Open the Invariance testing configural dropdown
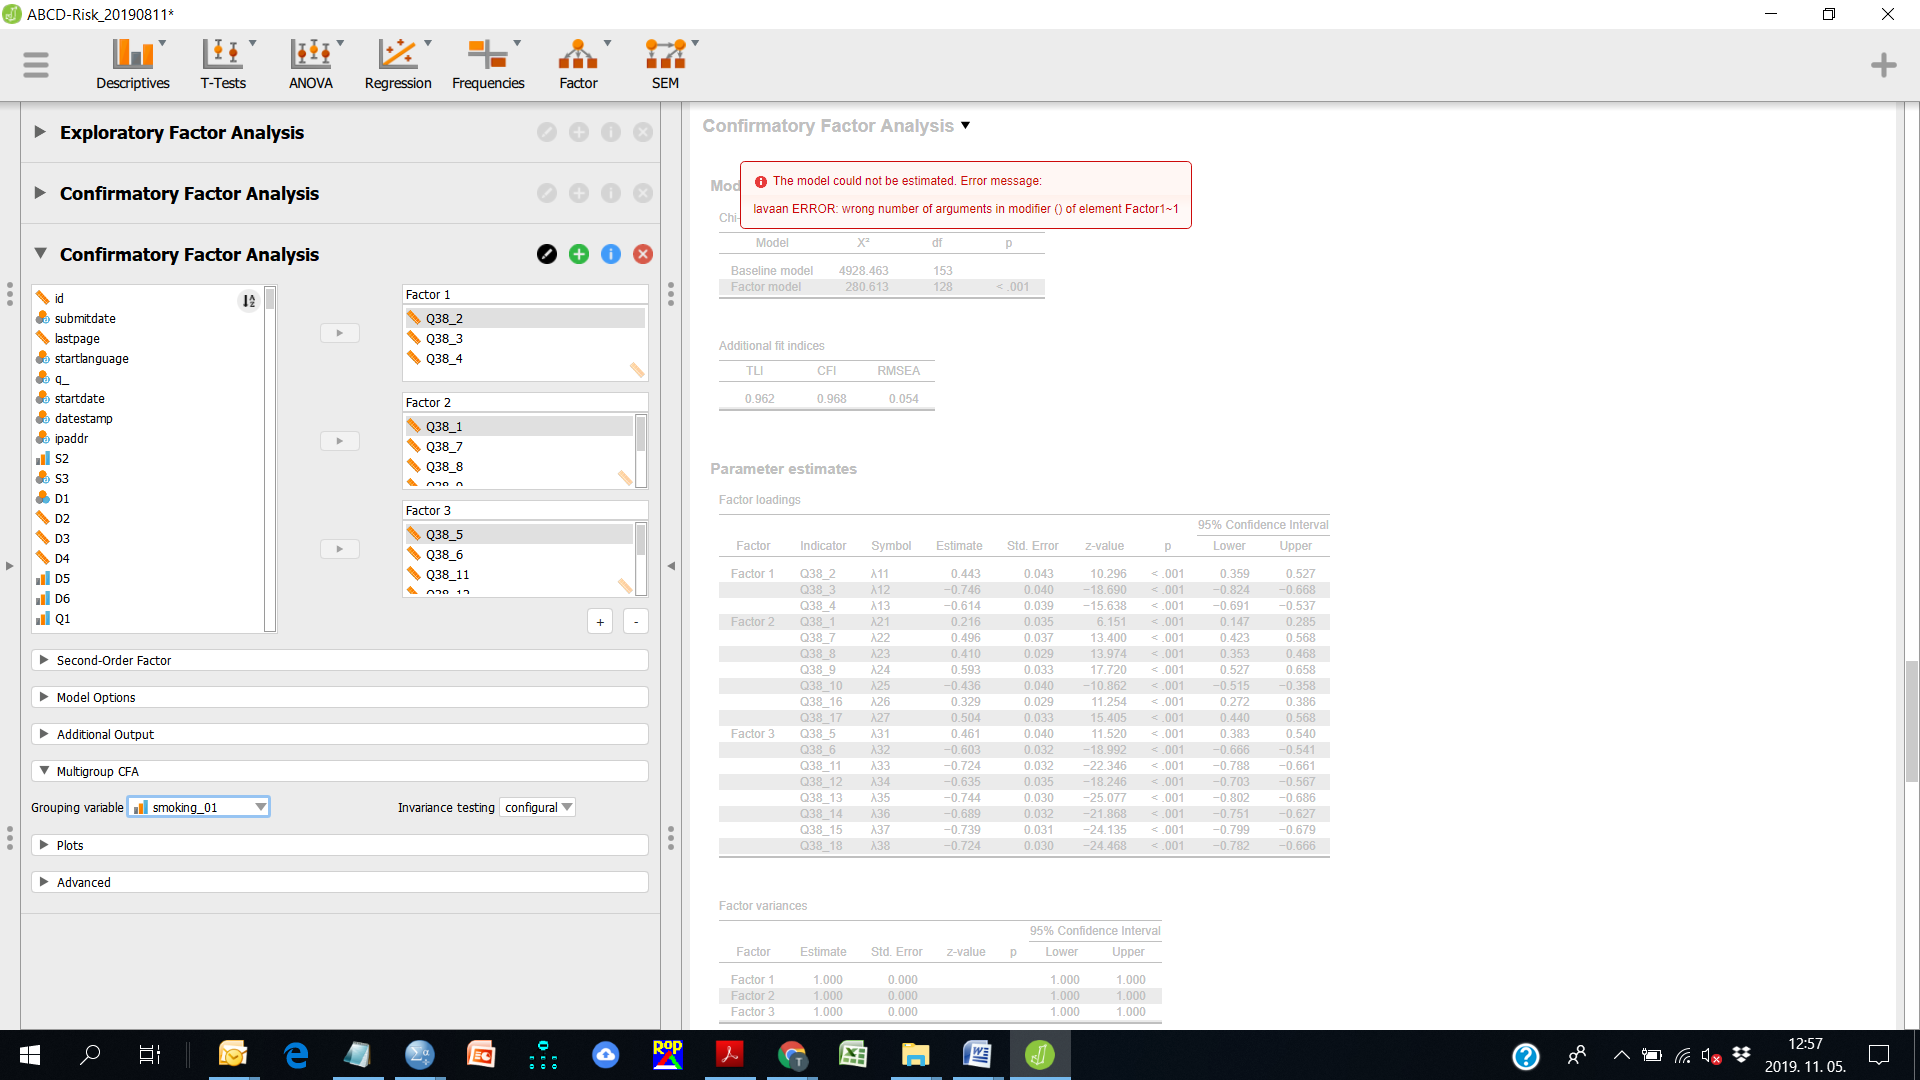The height and width of the screenshot is (1080, 1920). coord(537,807)
